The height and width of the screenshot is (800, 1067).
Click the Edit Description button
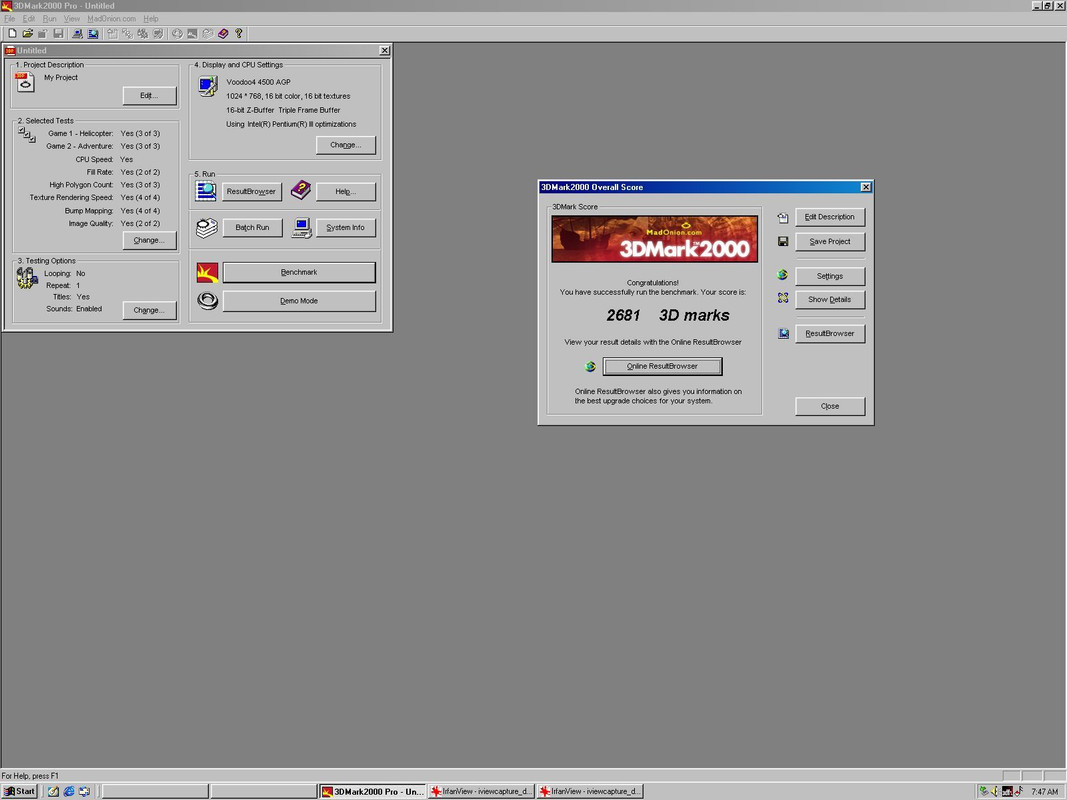[830, 217]
